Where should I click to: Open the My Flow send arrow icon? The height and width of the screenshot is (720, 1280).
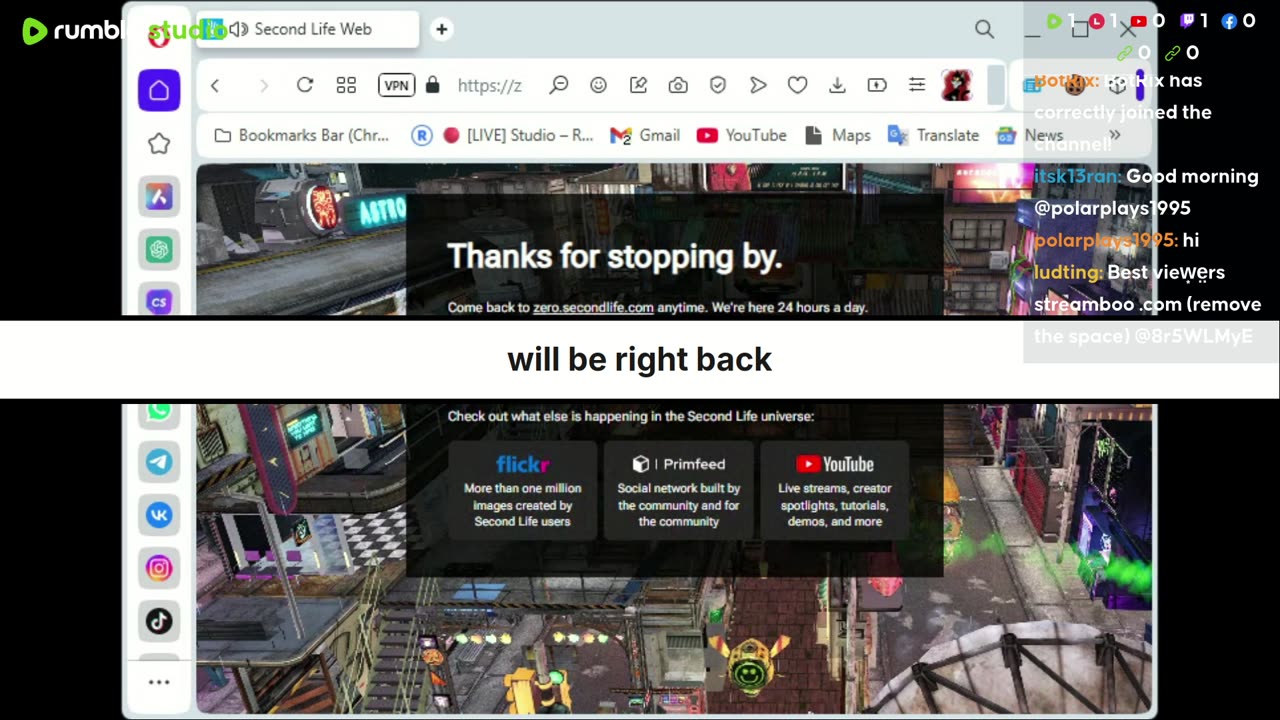click(x=758, y=86)
